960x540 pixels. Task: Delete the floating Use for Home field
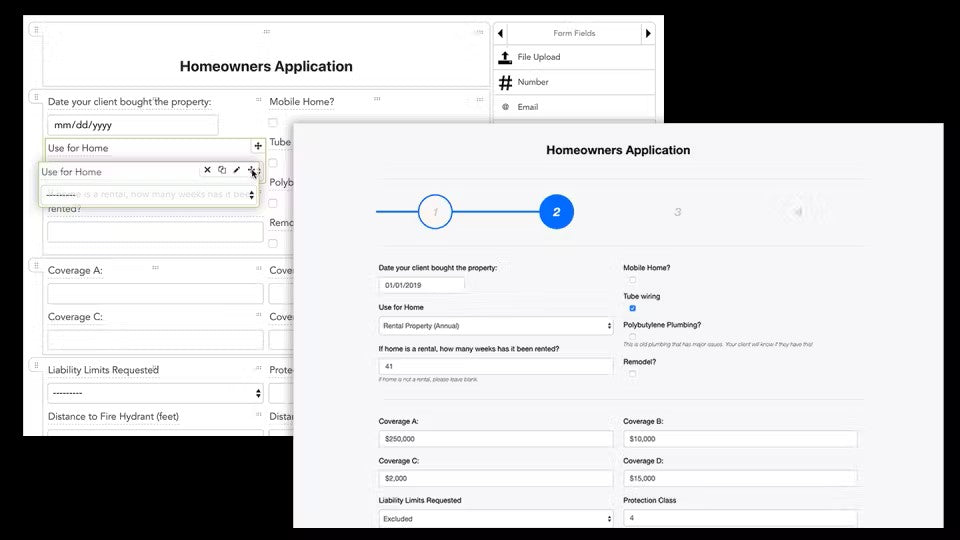pyautogui.click(x=207, y=171)
